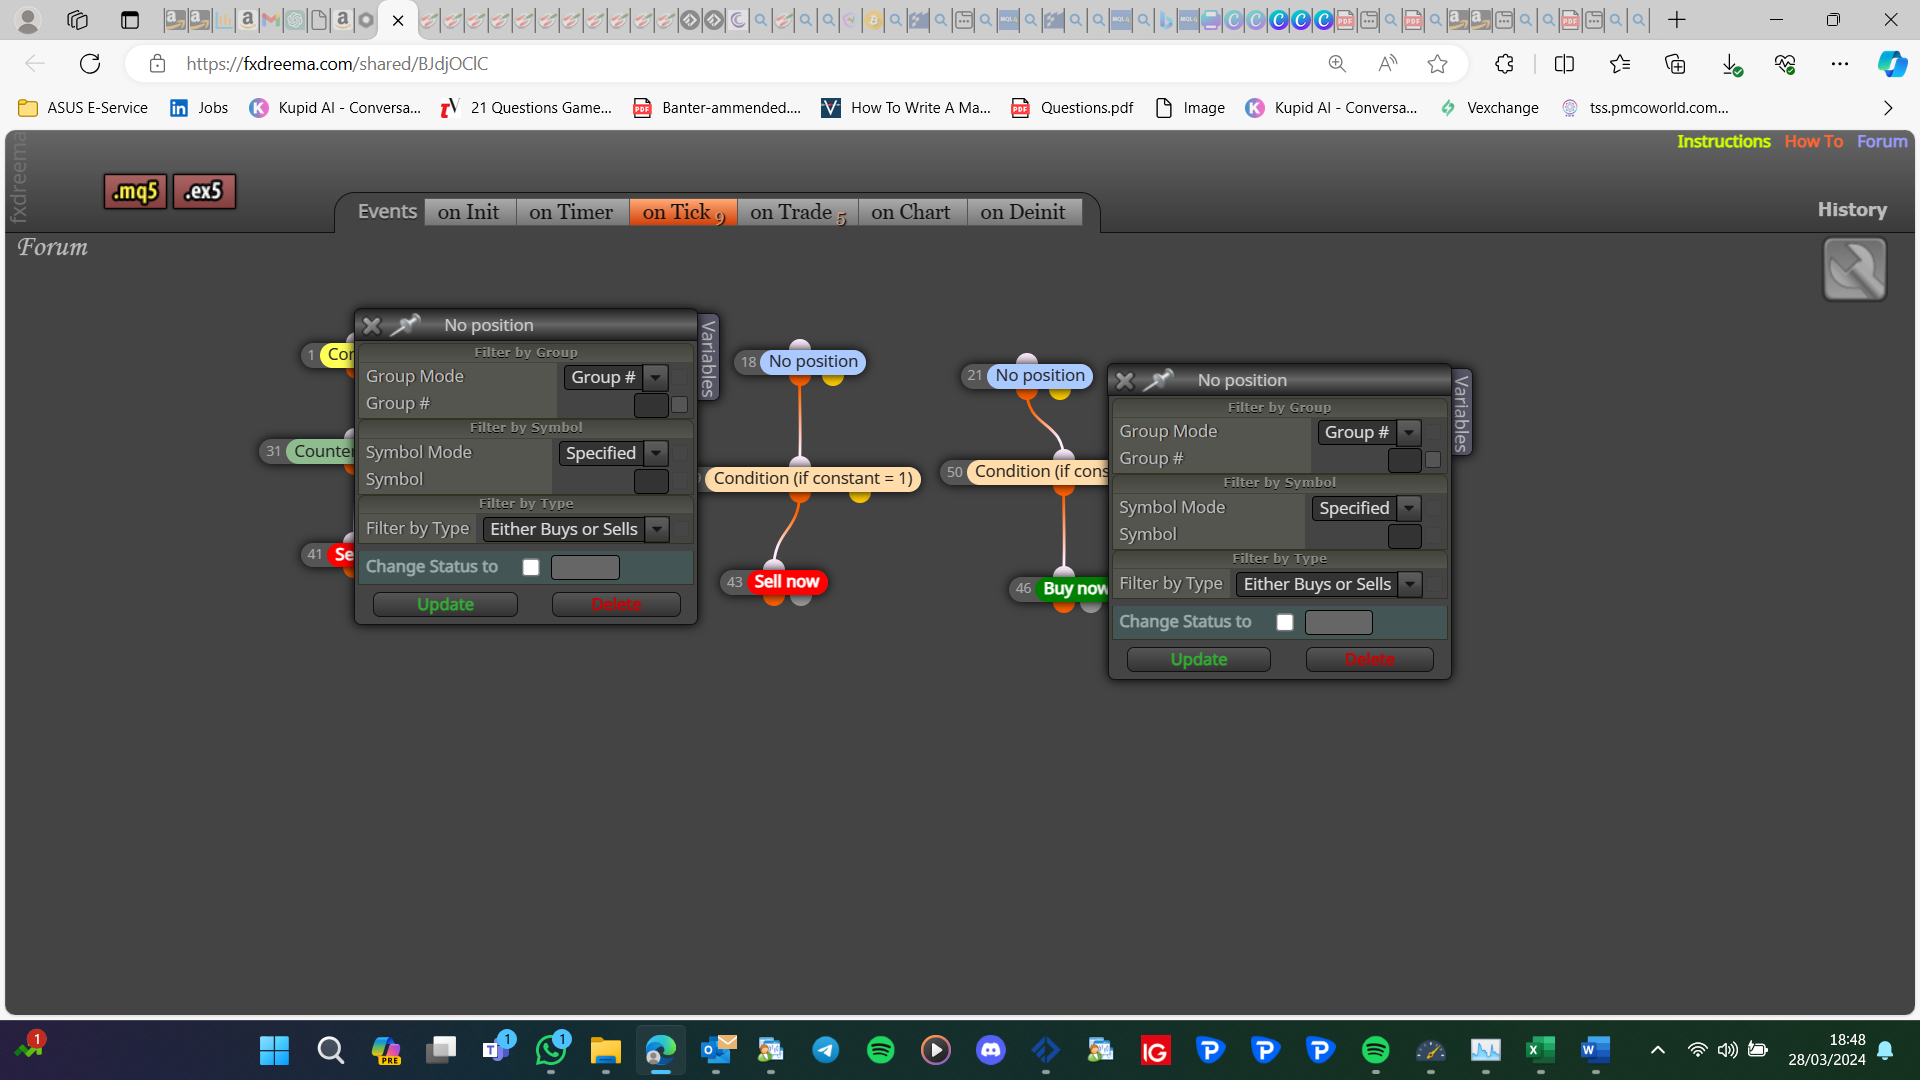Image resolution: width=1920 pixels, height=1080 pixels.
Task: Switch to the on Trade tab
Action: pyautogui.click(x=797, y=212)
